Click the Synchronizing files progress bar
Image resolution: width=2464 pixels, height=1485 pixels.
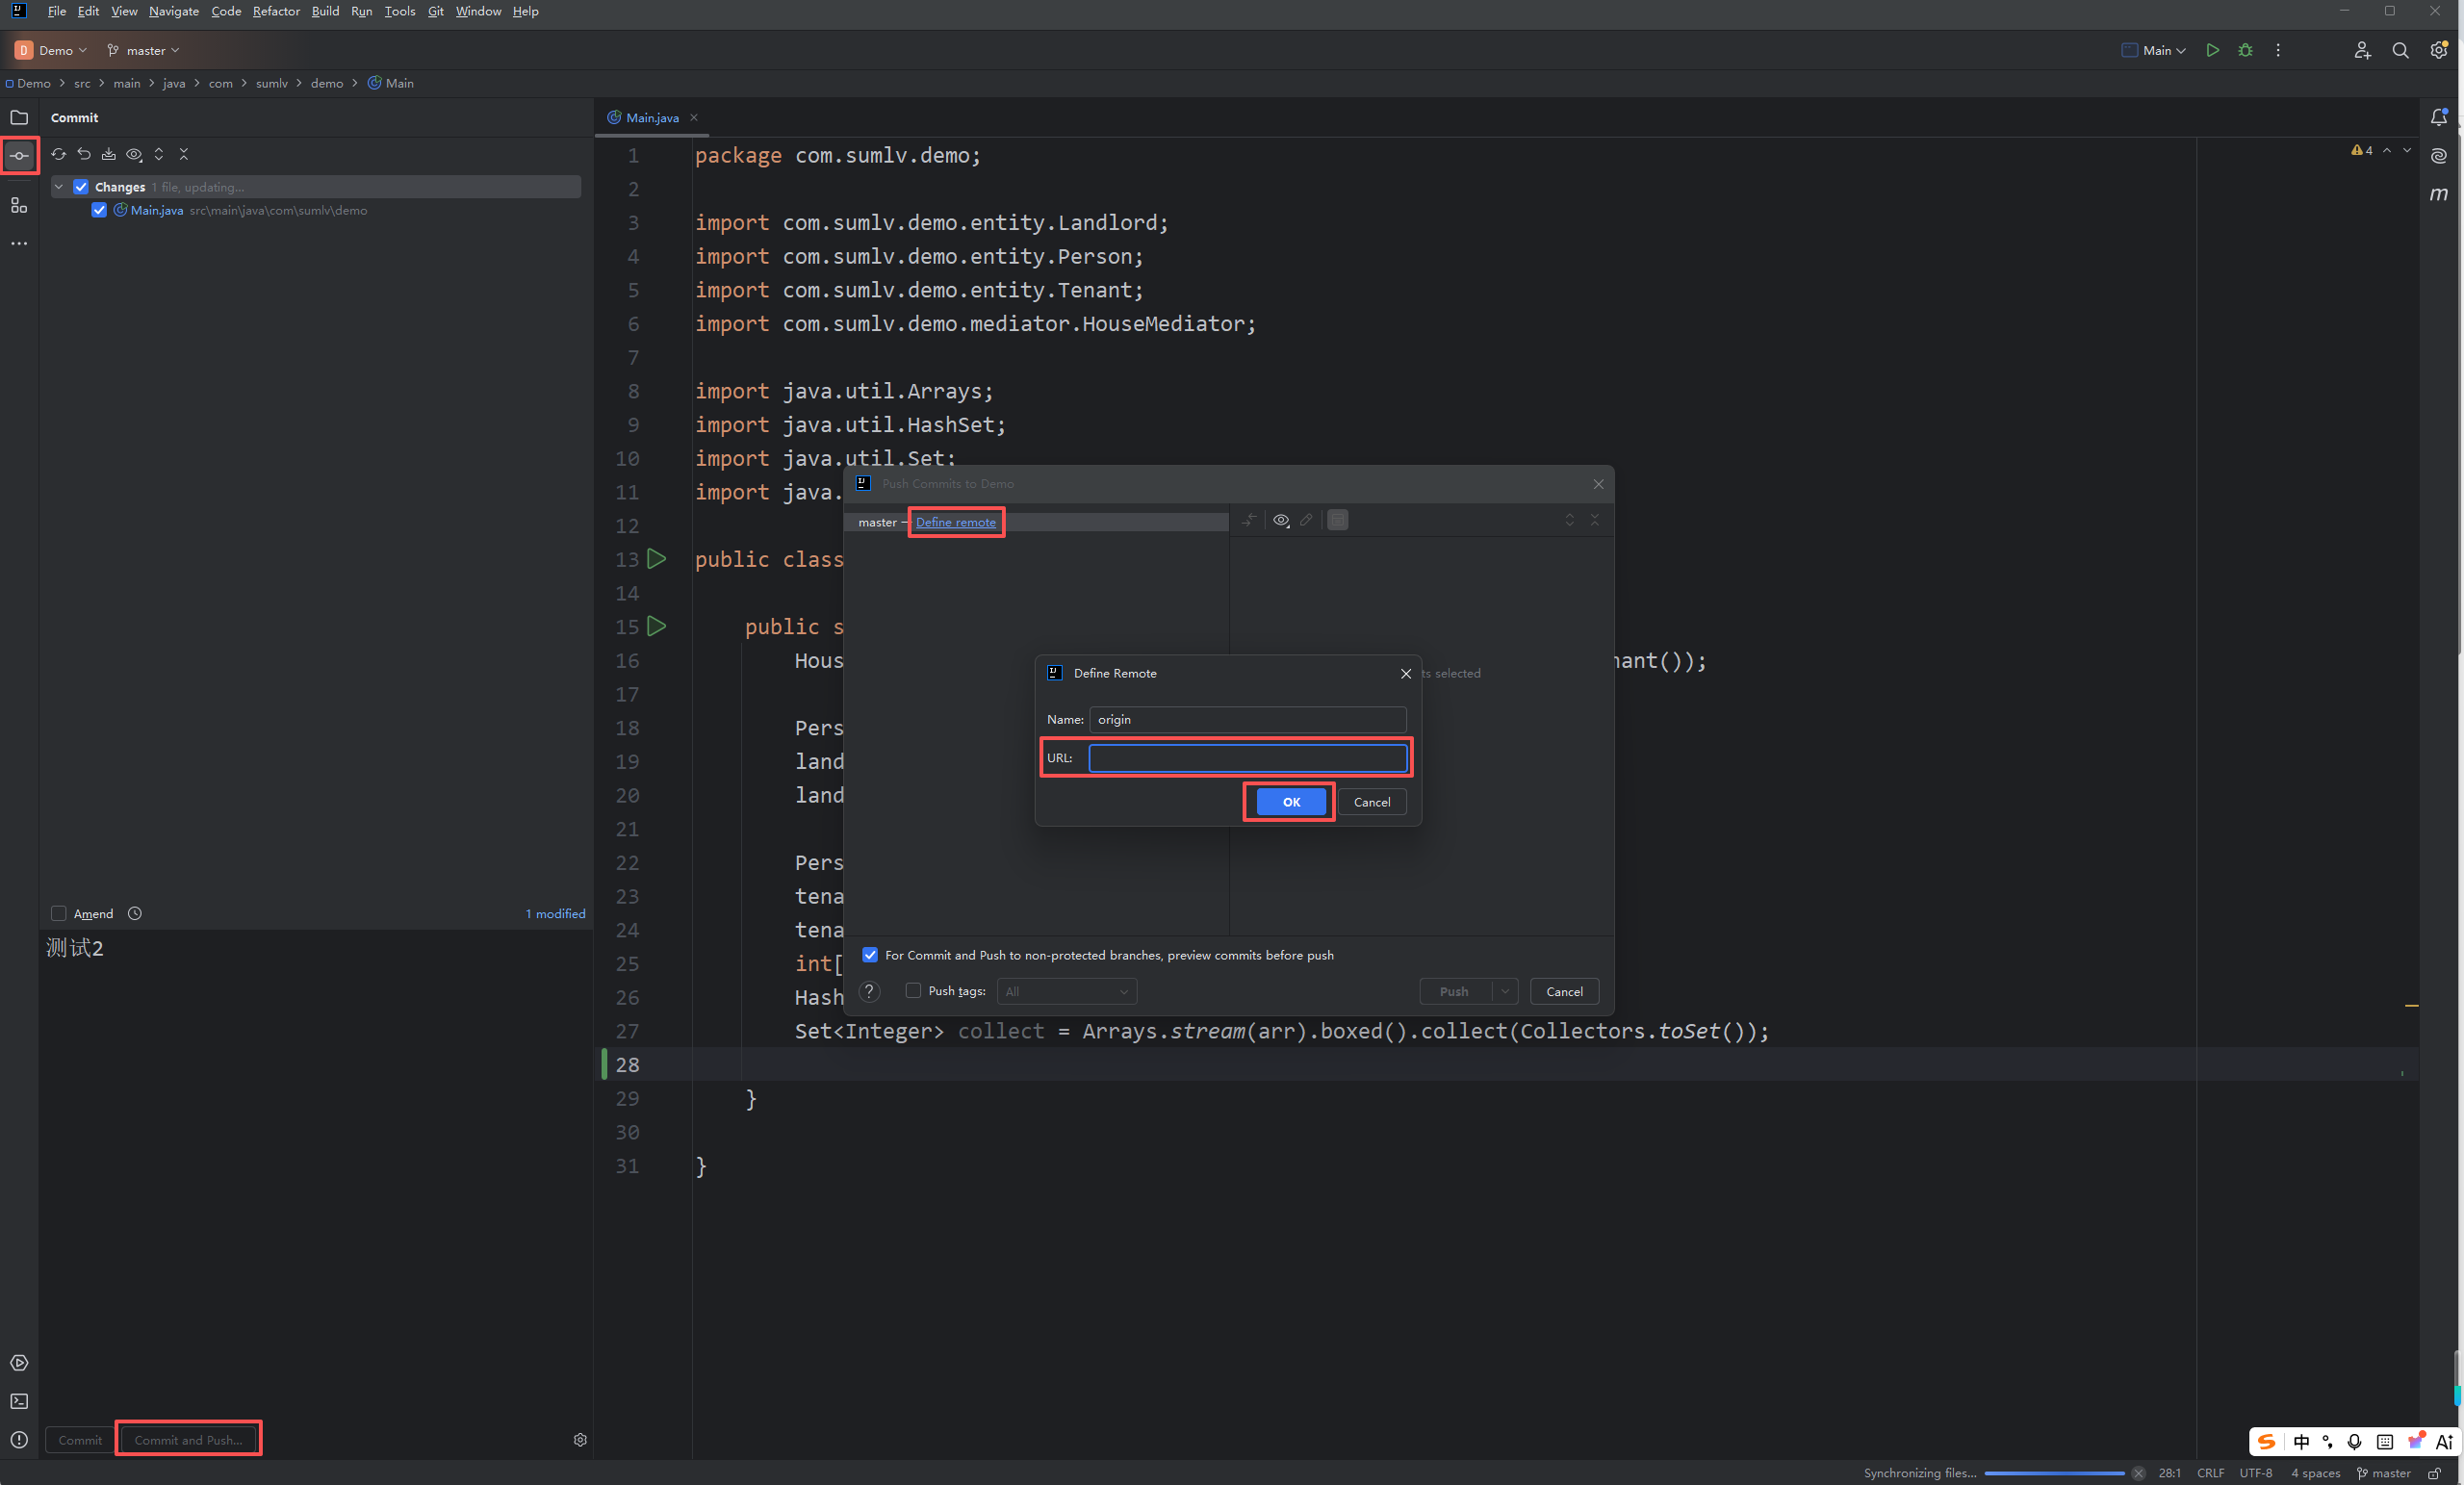pyautogui.click(x=2054, y=1473)
